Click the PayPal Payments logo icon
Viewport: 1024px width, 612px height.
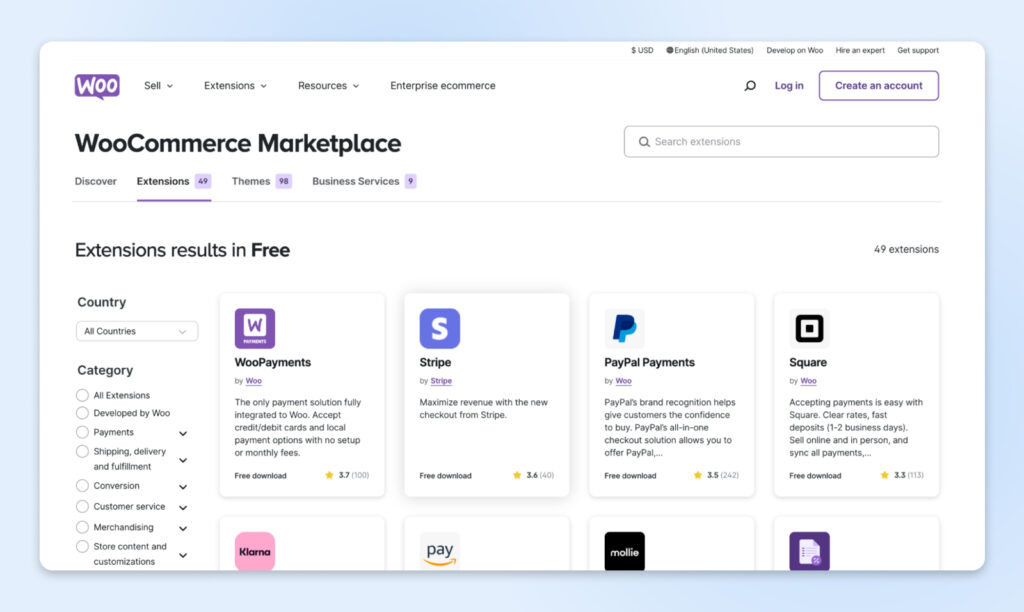(x=624, y=328)
